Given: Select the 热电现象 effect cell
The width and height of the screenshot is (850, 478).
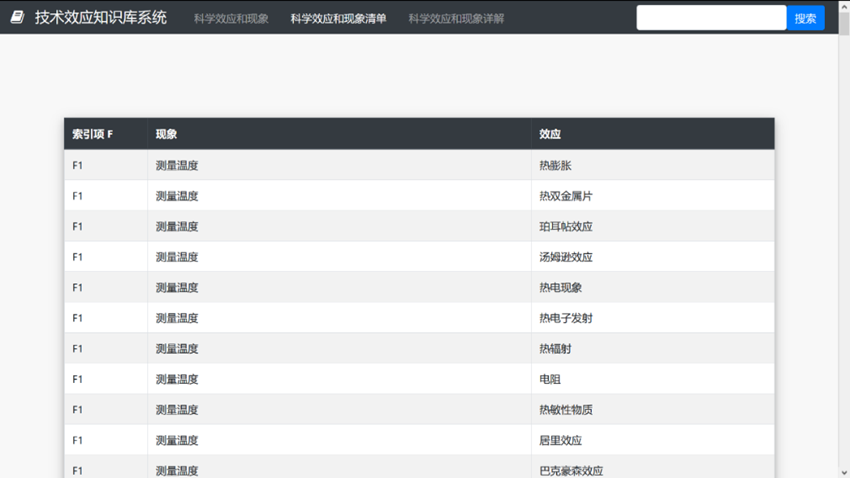Looking at the screenshot, I should tap(653, 287).
